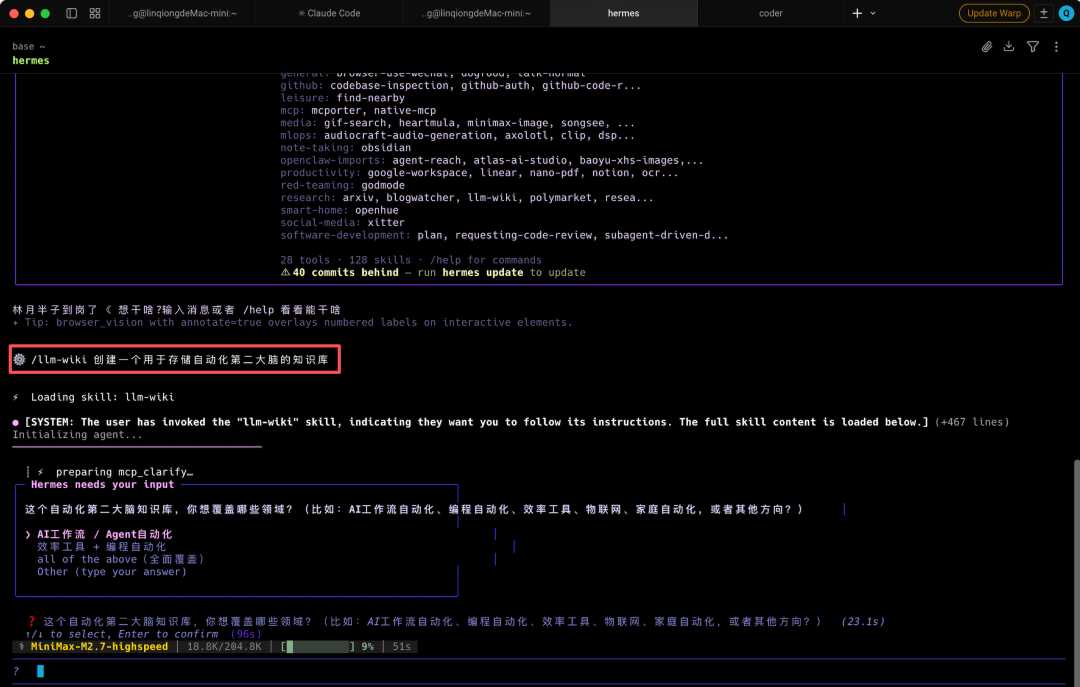Click the terminal vertical scrollbar
This screenshot has height=687, width=1080.
[1076, 571]
